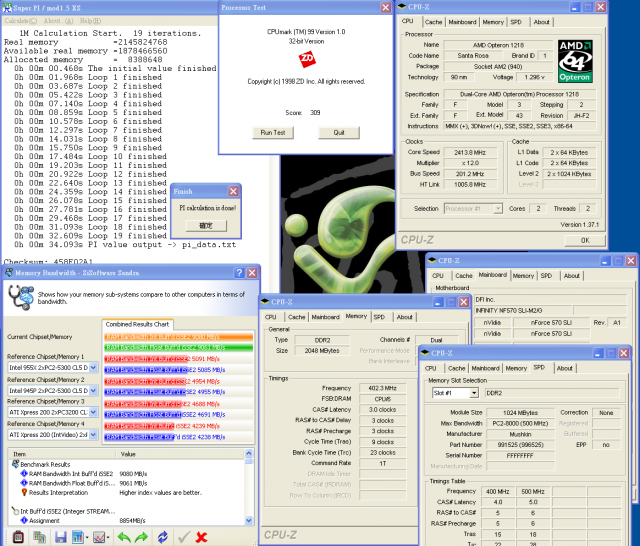Click the green back arrow in Sandra
Image resolution: width=640 pixels, height=546 pixels.
coord(124,537)
